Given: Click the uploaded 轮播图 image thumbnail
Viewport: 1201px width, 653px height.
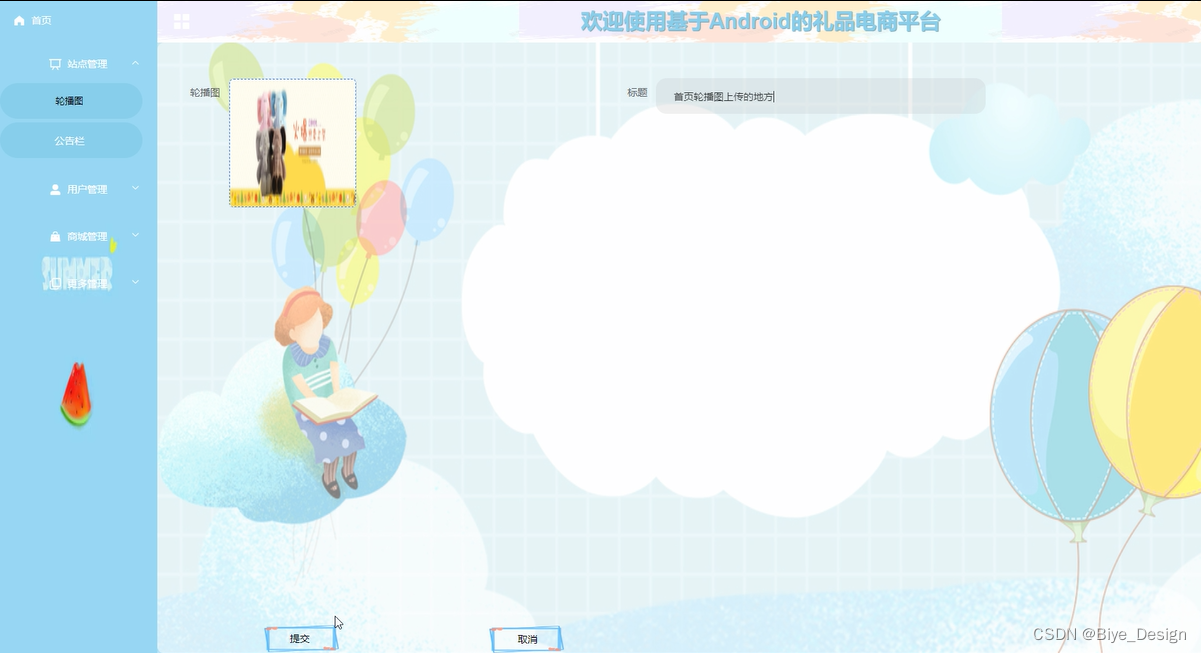Looking at the screenshot, I should coord(292,143).
